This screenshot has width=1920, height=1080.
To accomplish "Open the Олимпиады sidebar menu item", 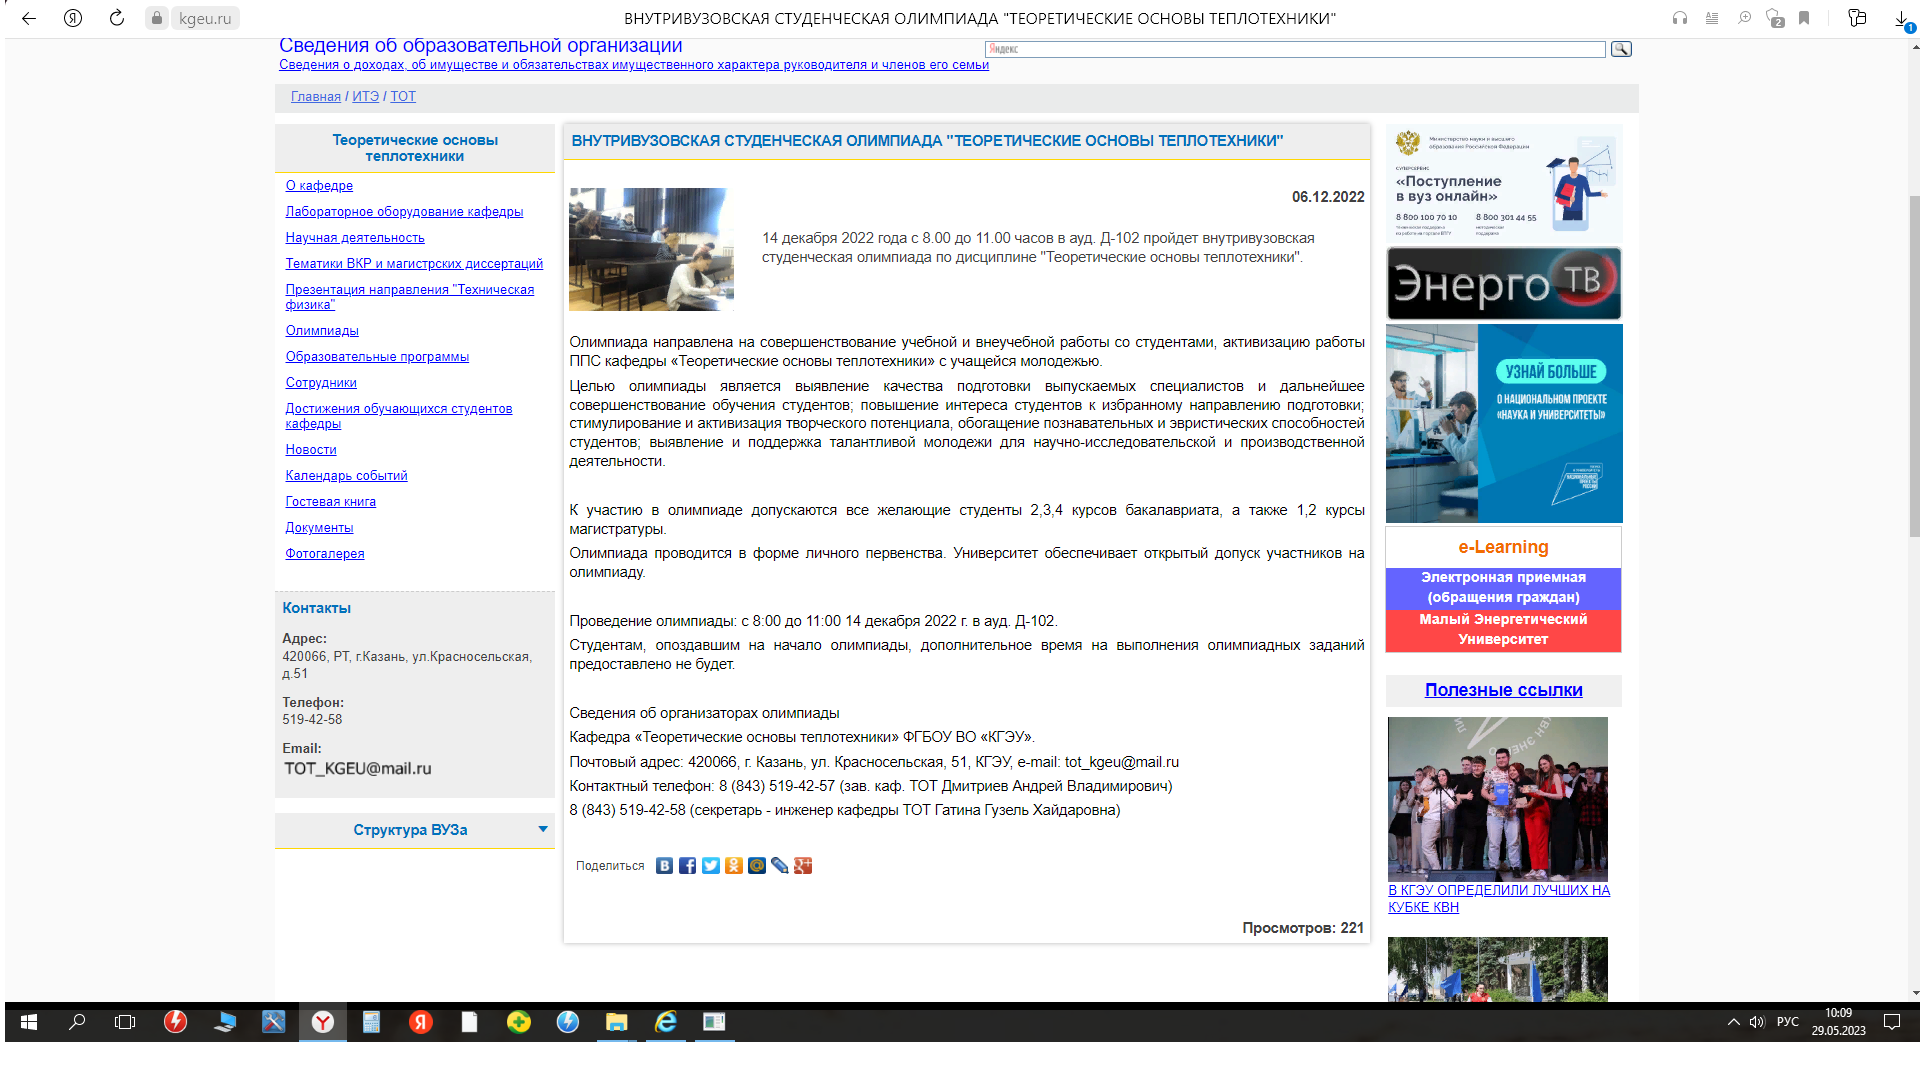I will coord(322,331).
